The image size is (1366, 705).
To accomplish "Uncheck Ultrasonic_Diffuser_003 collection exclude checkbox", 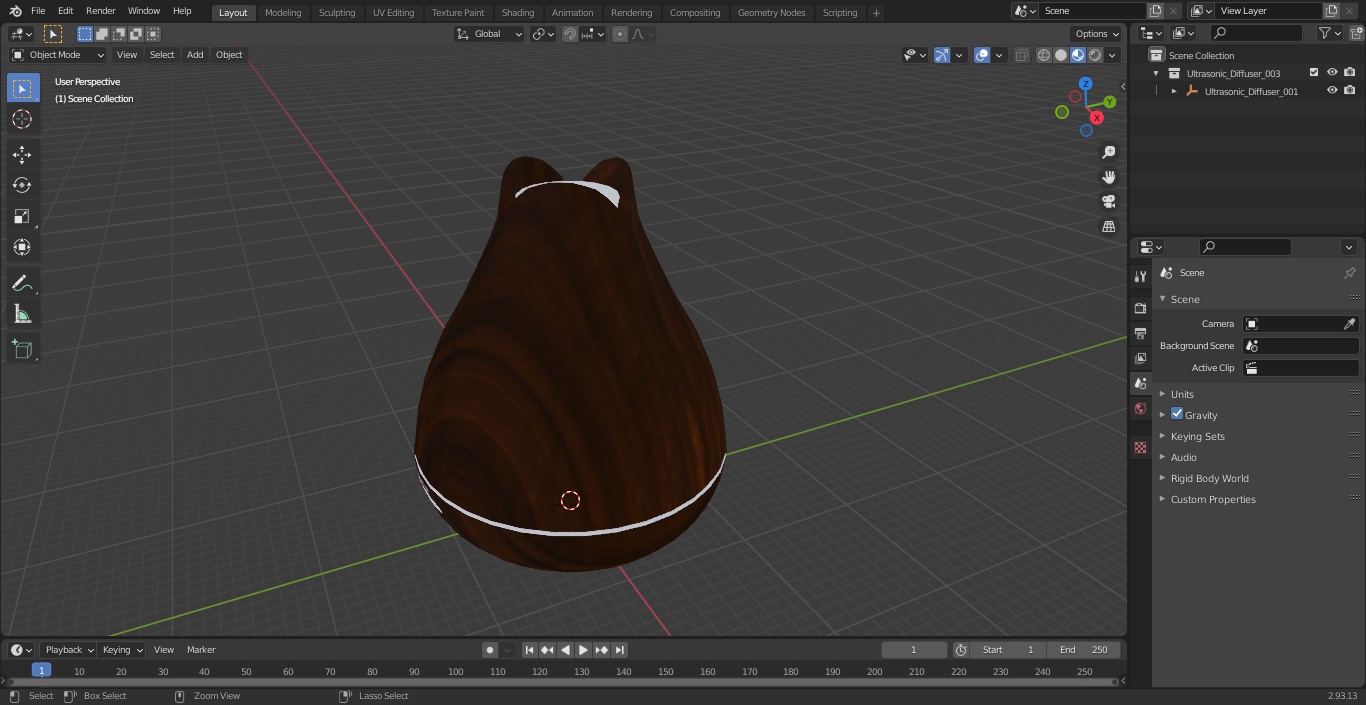I will click(x=1314, y=73).
